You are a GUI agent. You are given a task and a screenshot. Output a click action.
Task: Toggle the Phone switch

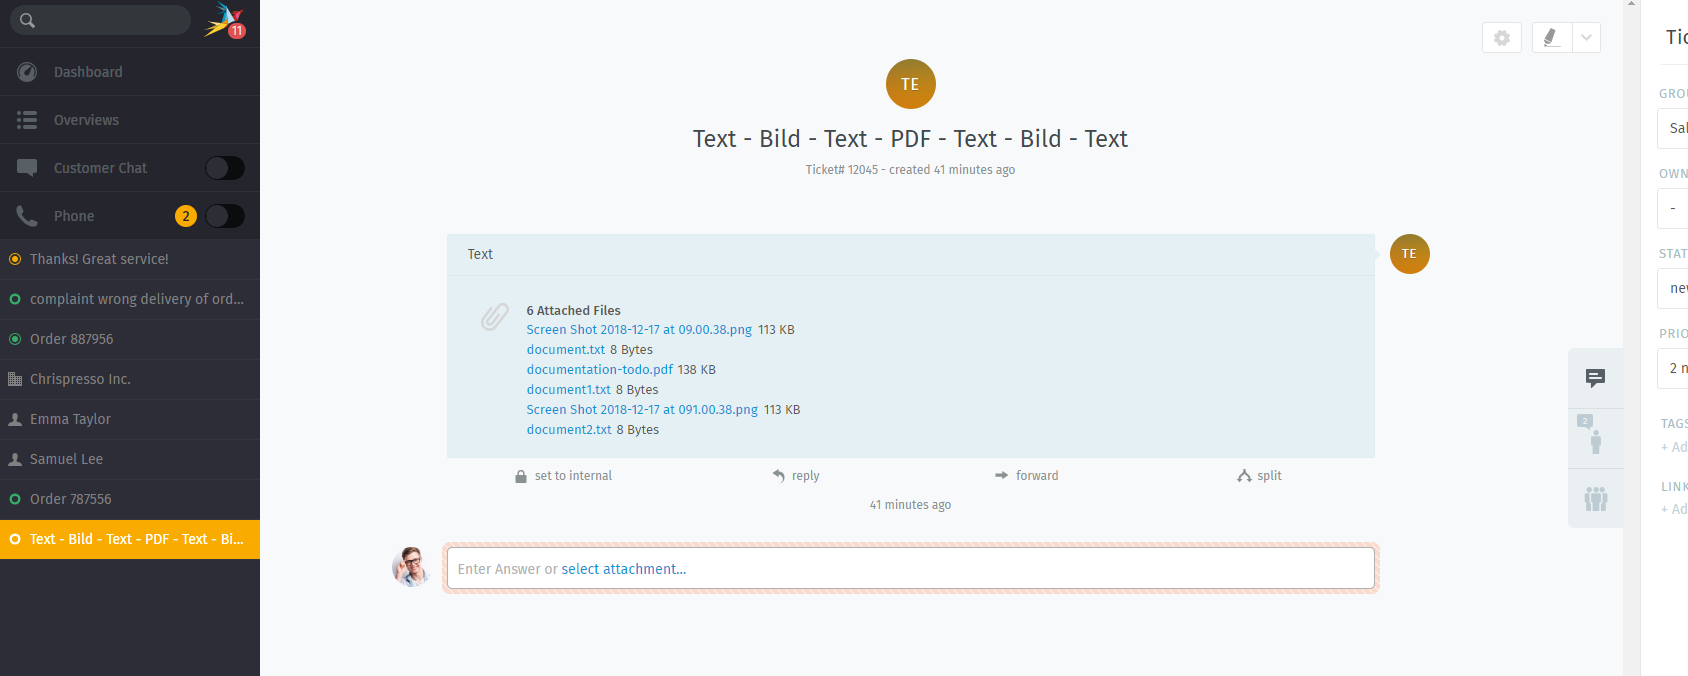coord(225,216)
